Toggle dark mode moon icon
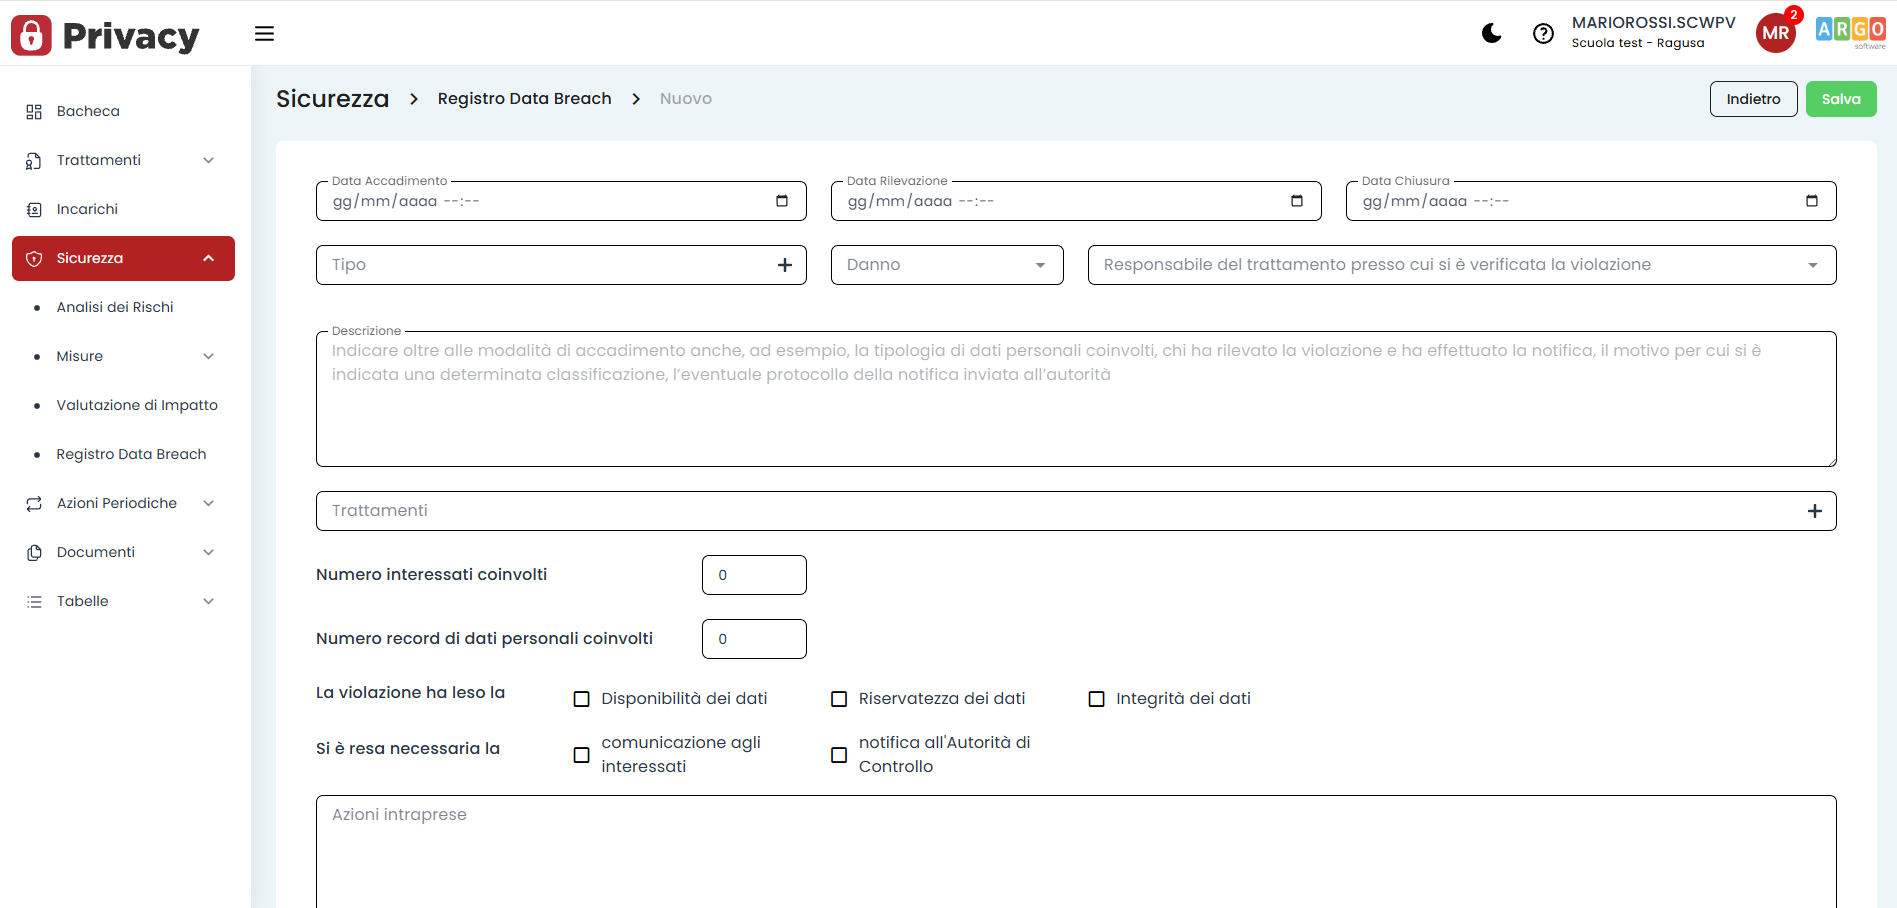Viewport: 1897px width, 908px height. click(x=1491, y=34)
